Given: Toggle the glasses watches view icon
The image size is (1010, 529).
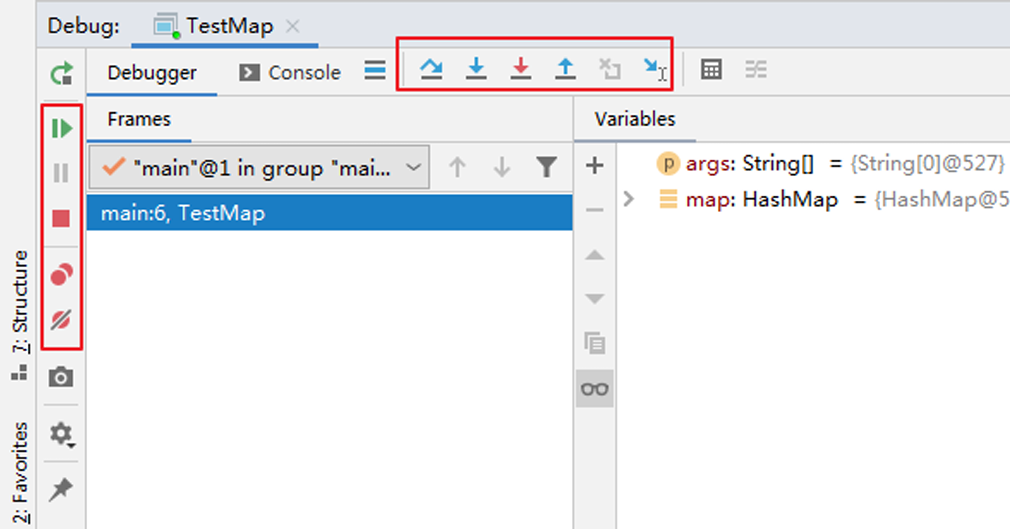Looking at the screenshot, I should pos(594,389).
